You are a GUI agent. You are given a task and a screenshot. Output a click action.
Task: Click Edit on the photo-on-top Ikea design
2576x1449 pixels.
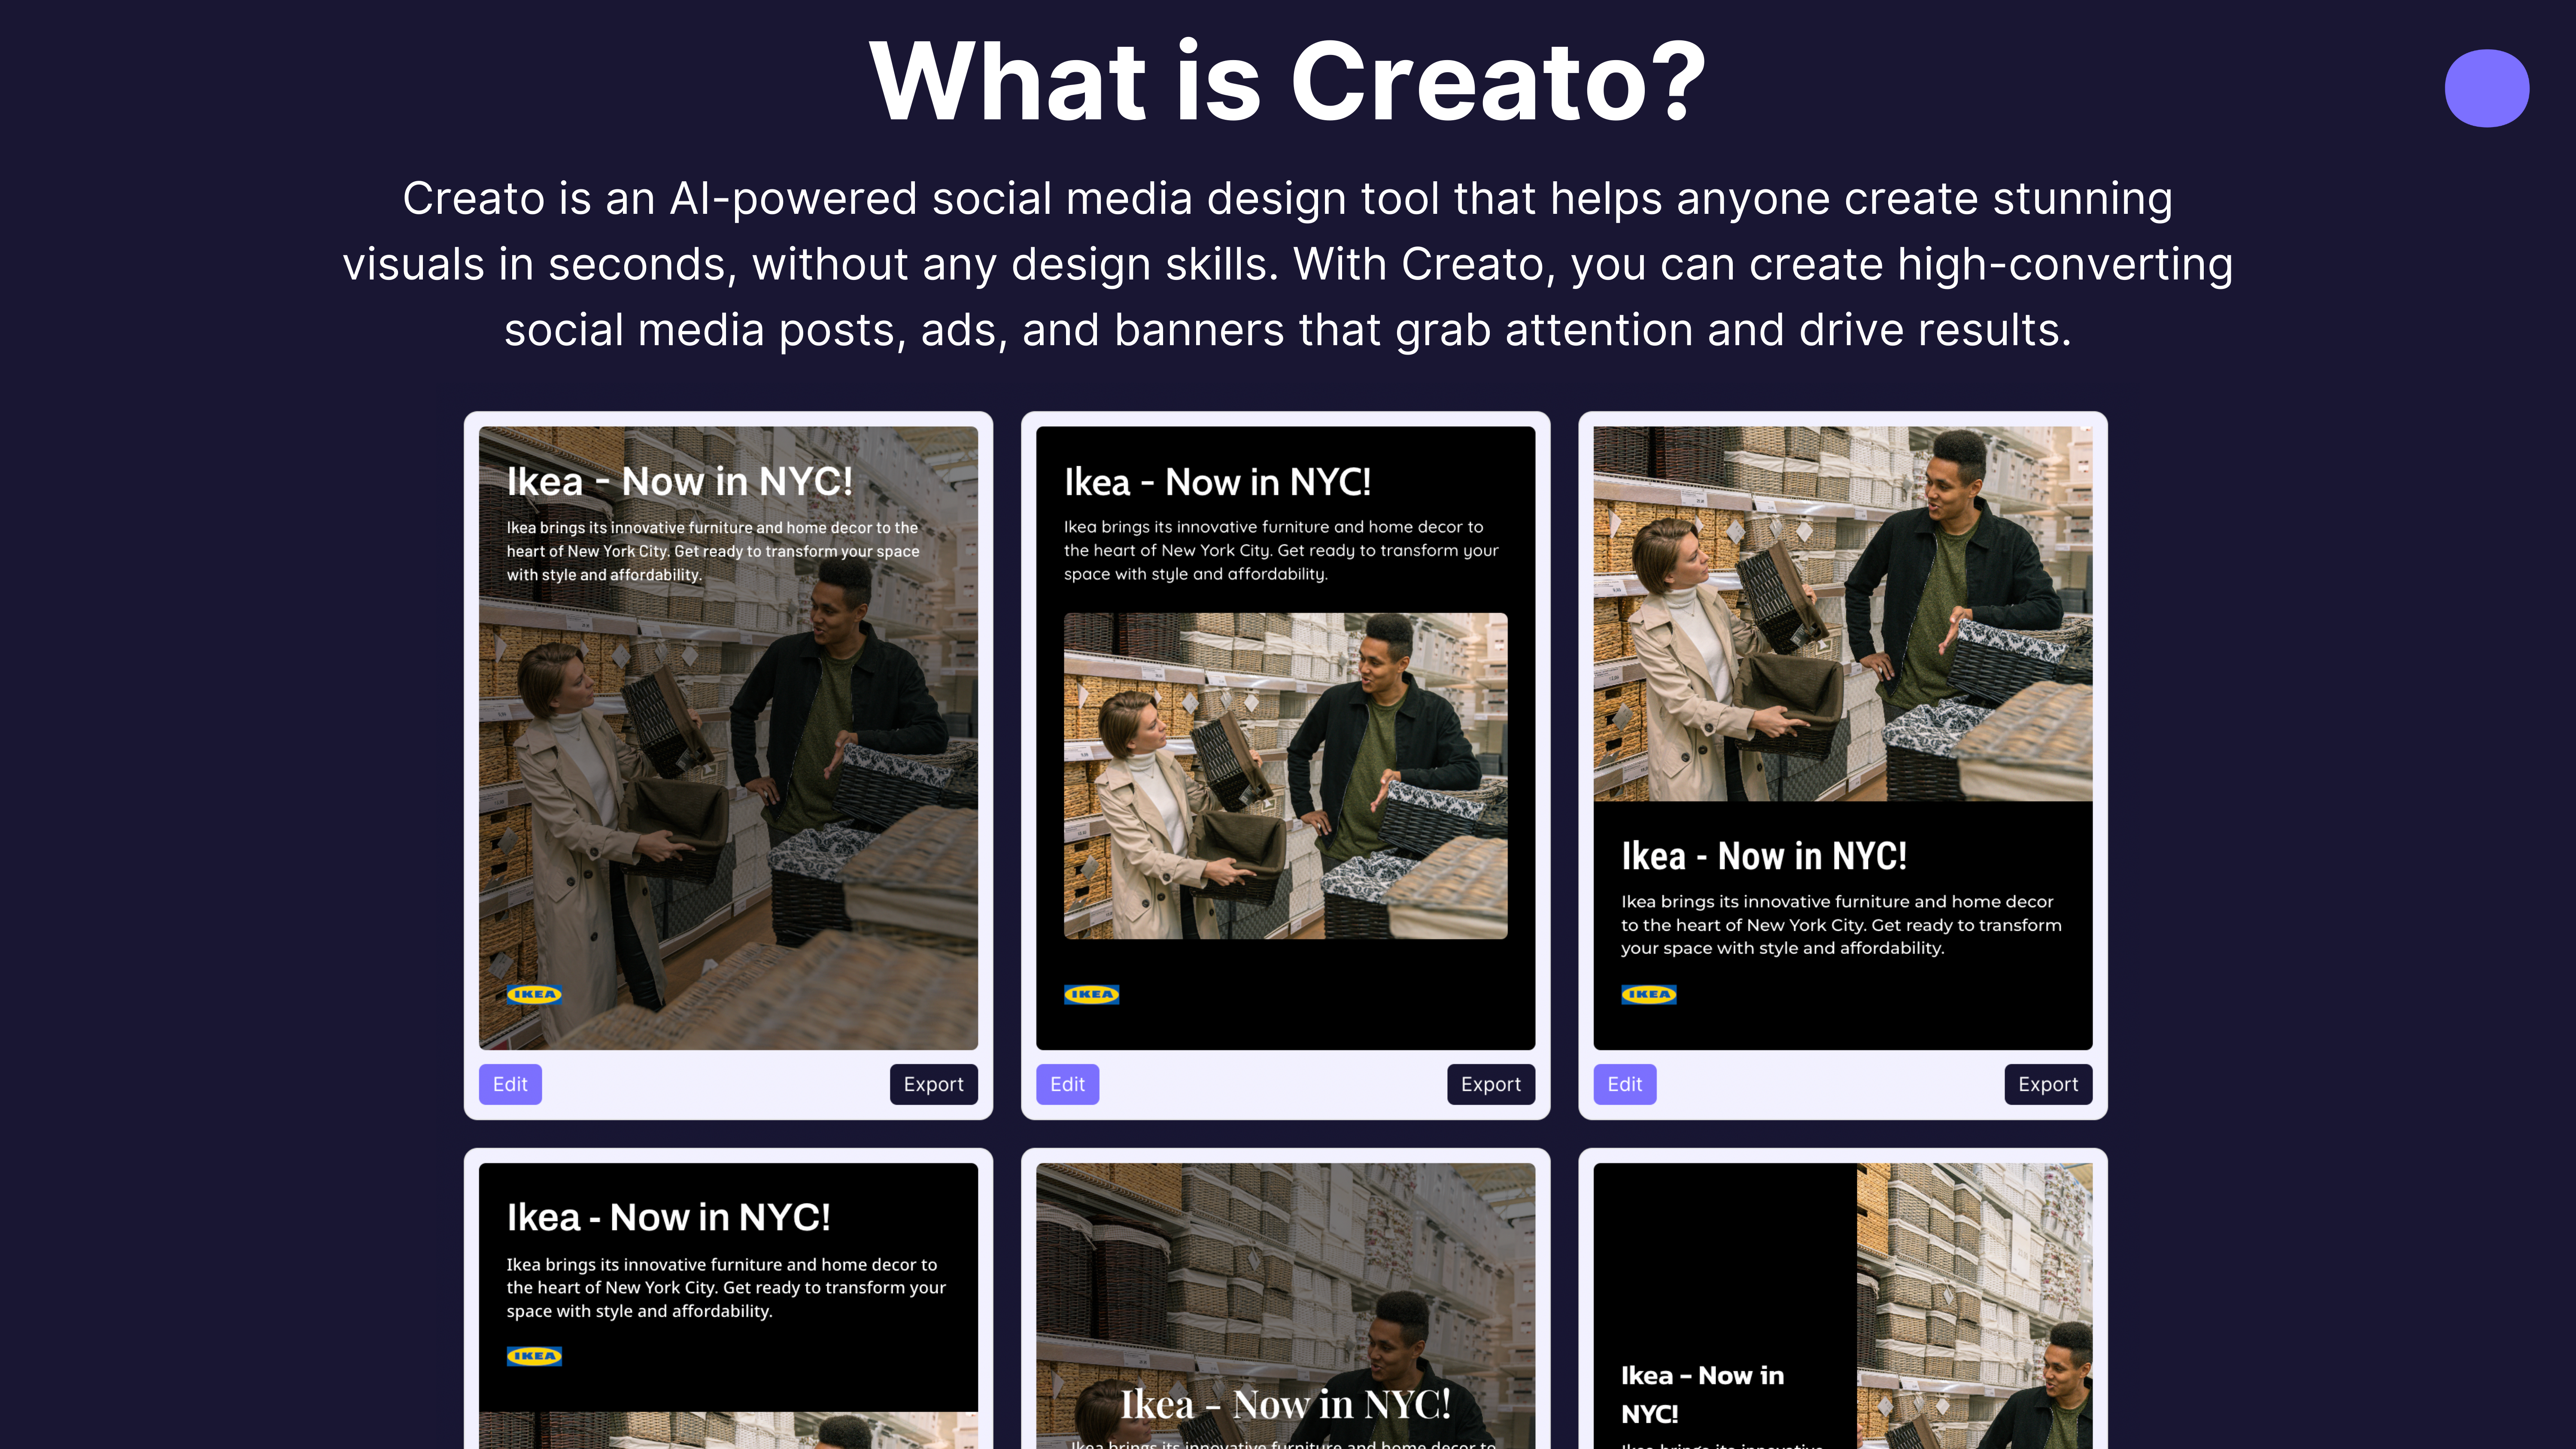(1624, 1084)
